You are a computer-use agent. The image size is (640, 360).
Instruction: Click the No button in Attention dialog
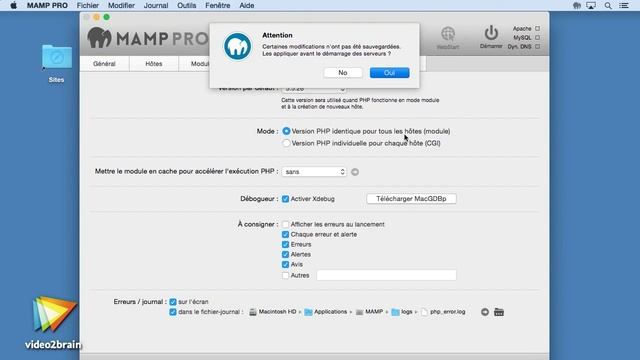(343, 73)
